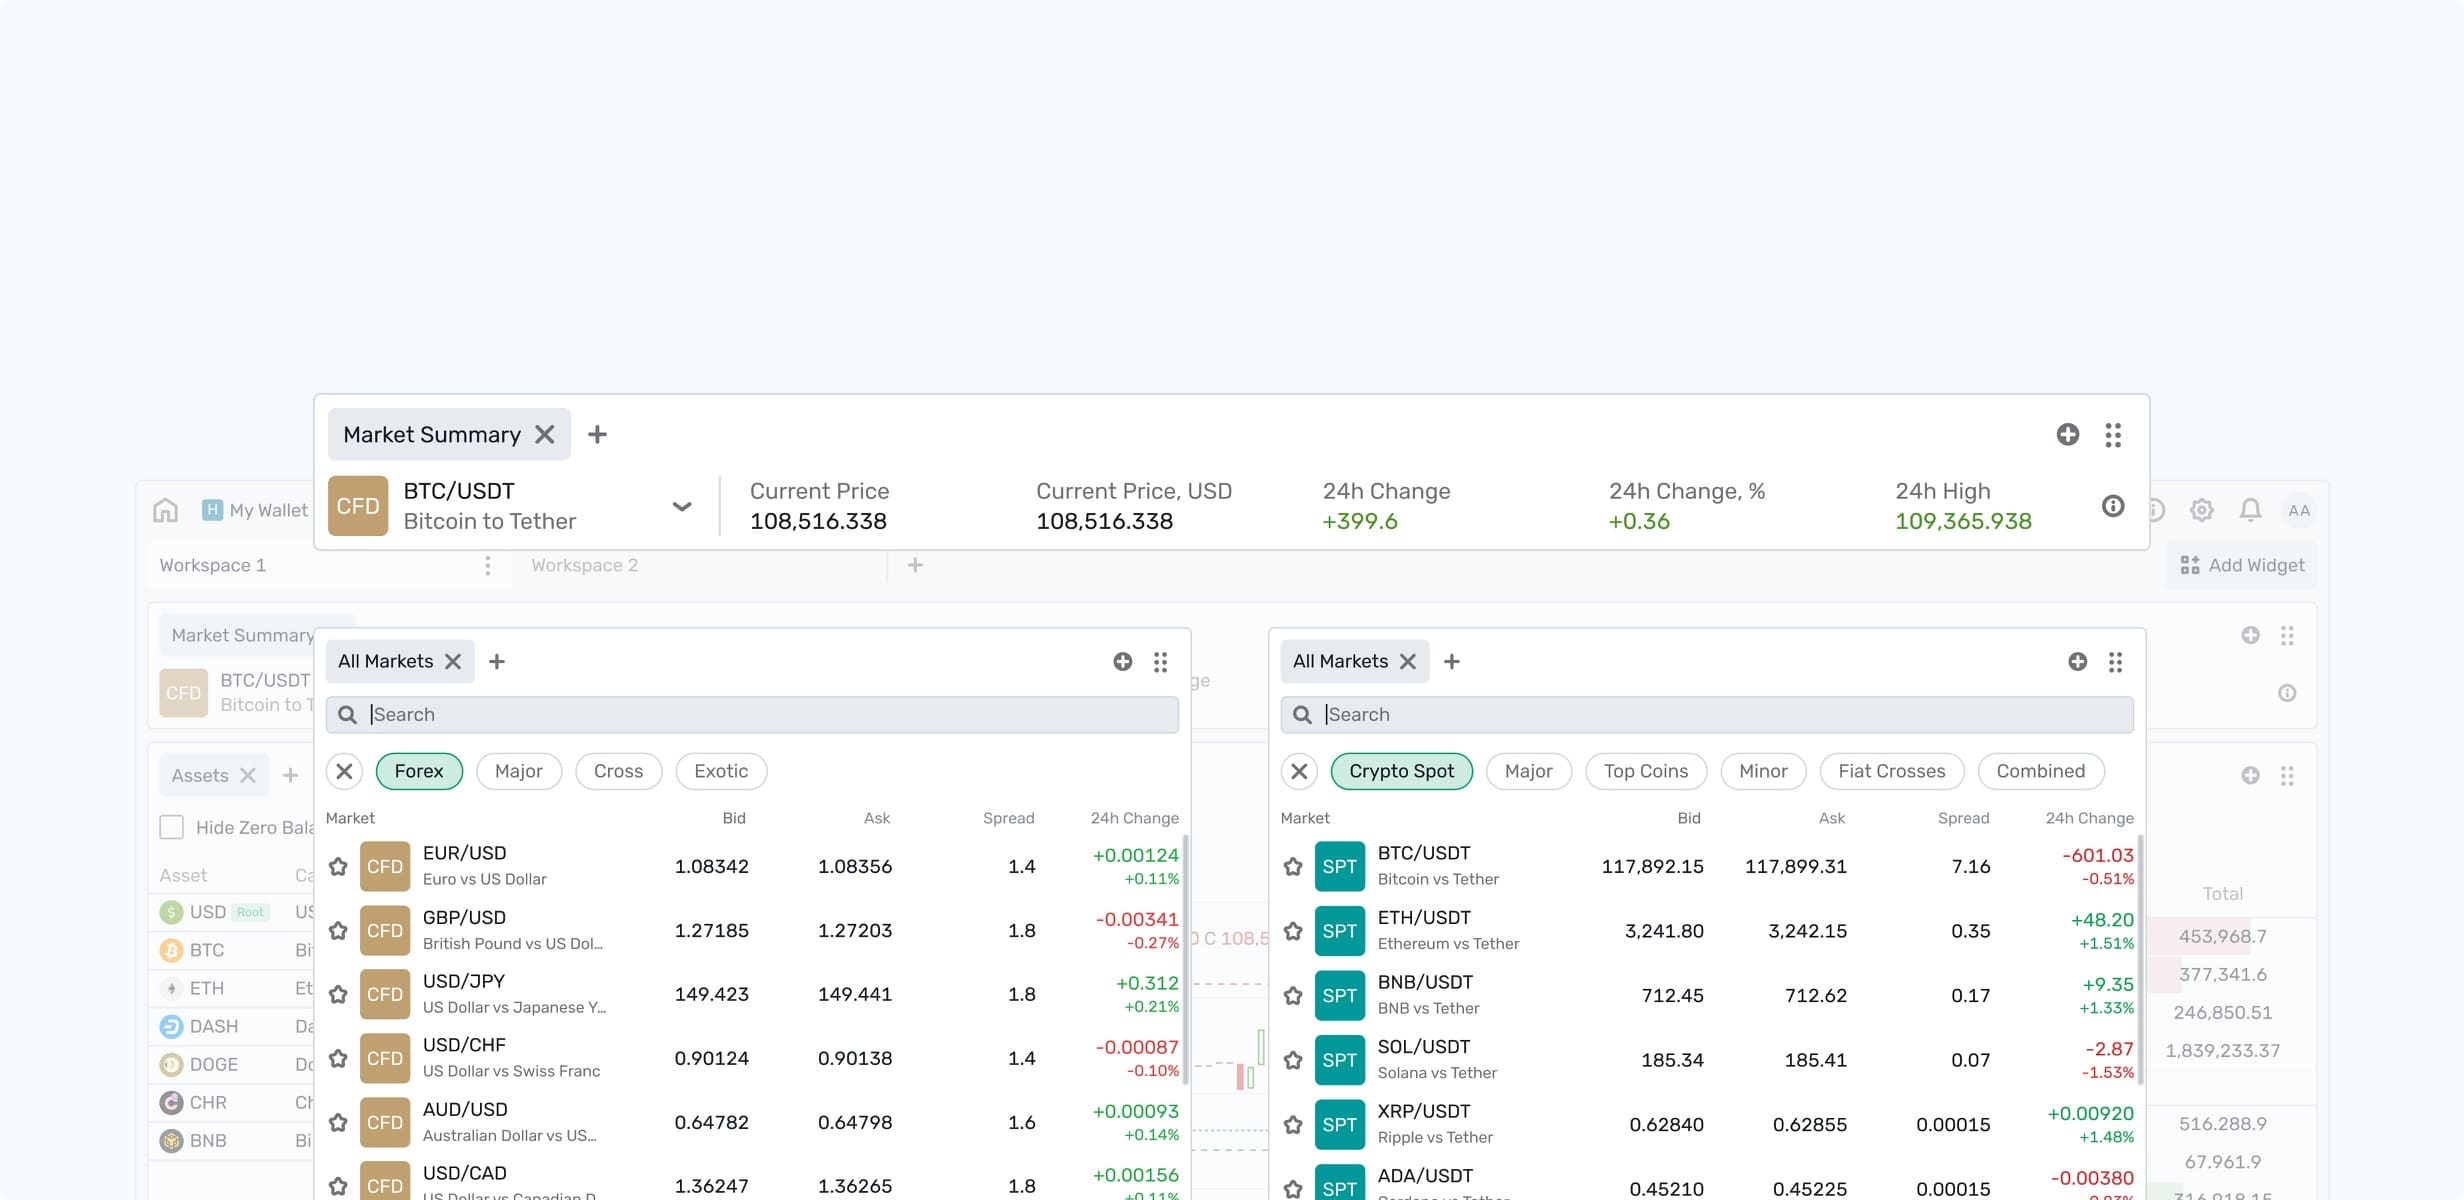Click plus-circle icon in Market Summary widget header

[x=2068, y=434]
